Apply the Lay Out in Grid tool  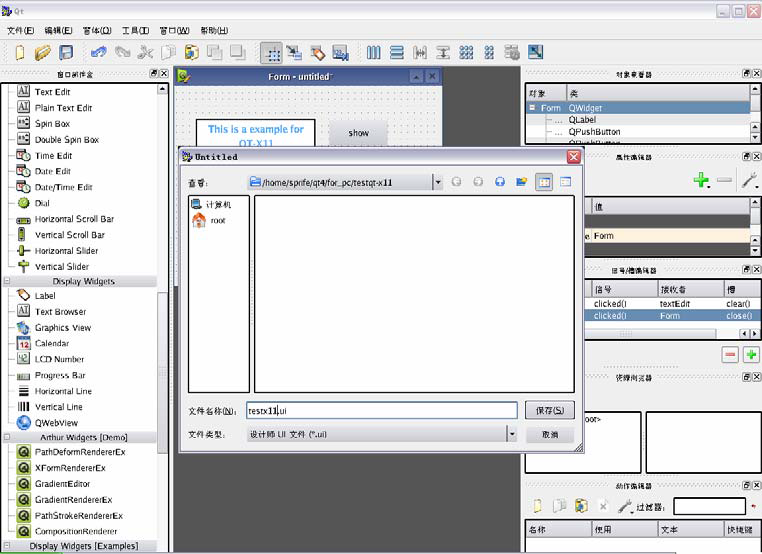tap(466, 52)
